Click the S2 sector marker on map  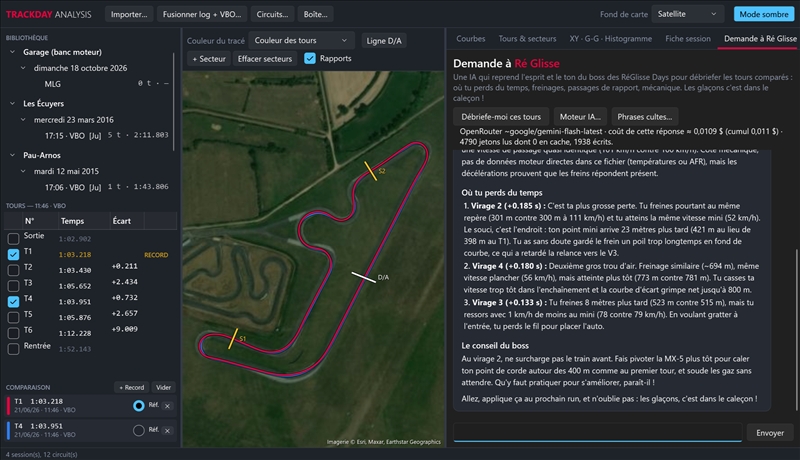[x=371, y=171]
